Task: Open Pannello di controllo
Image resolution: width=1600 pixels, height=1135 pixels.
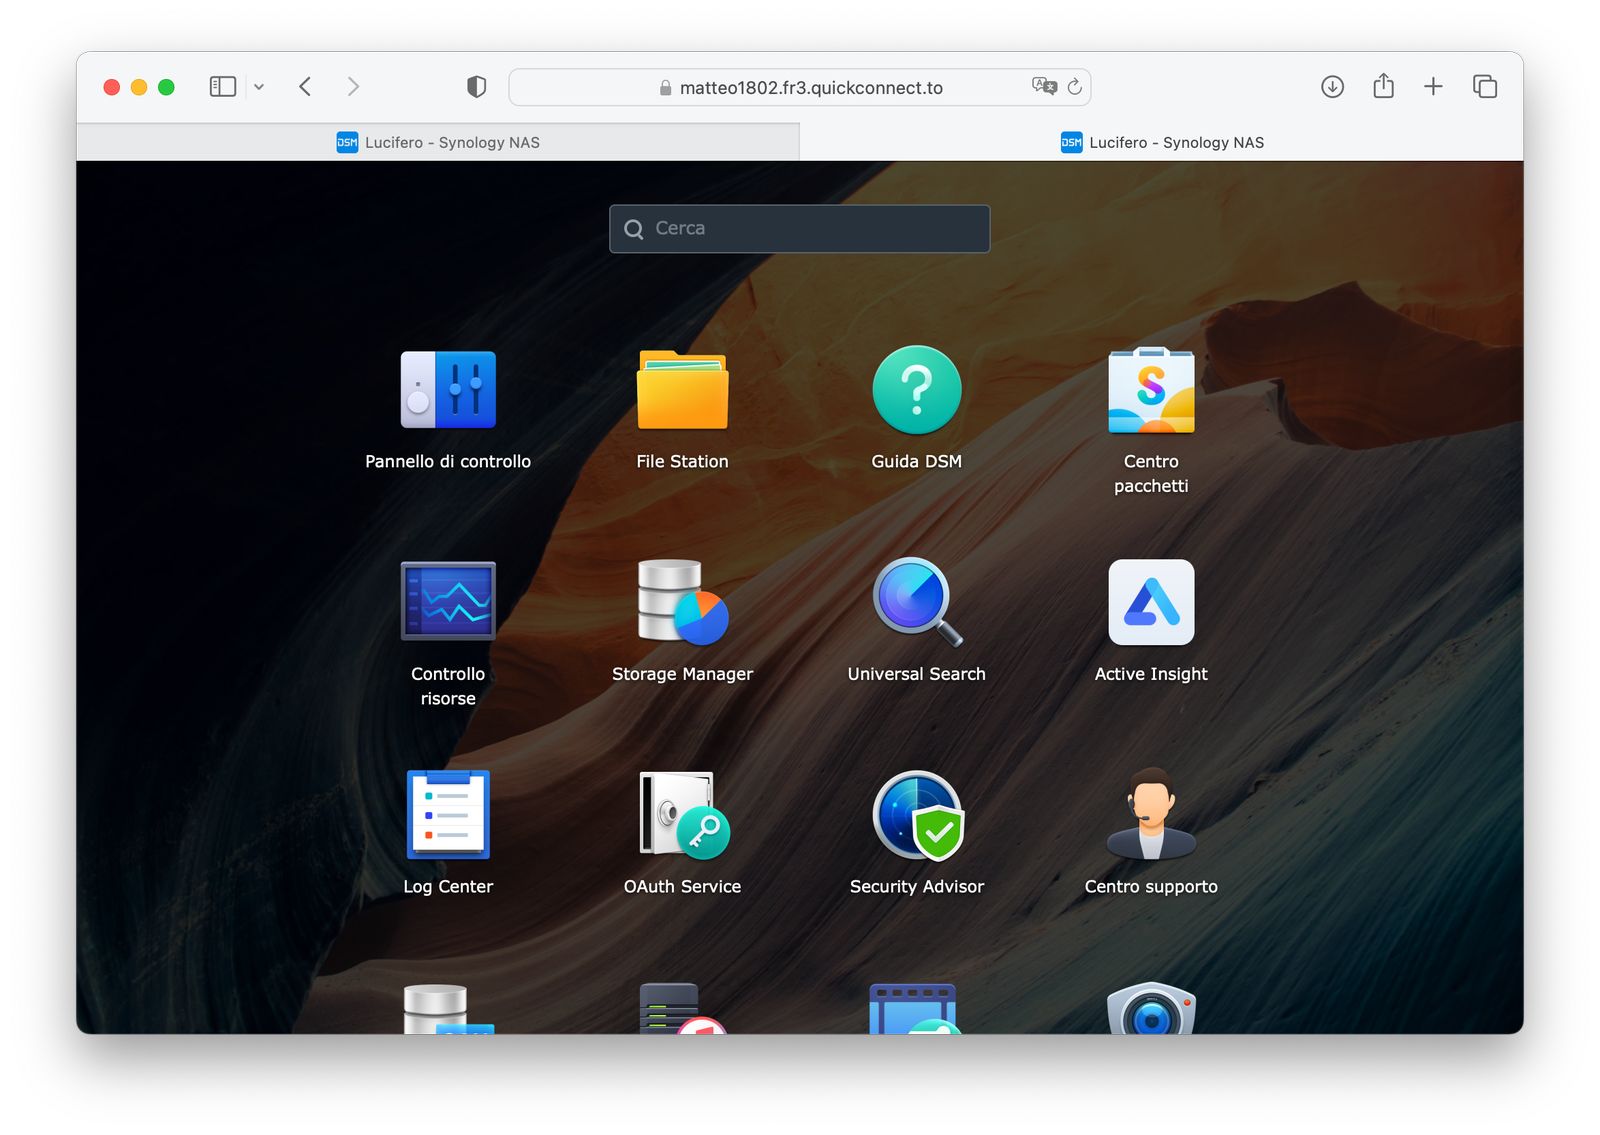Action: [448, 390]
